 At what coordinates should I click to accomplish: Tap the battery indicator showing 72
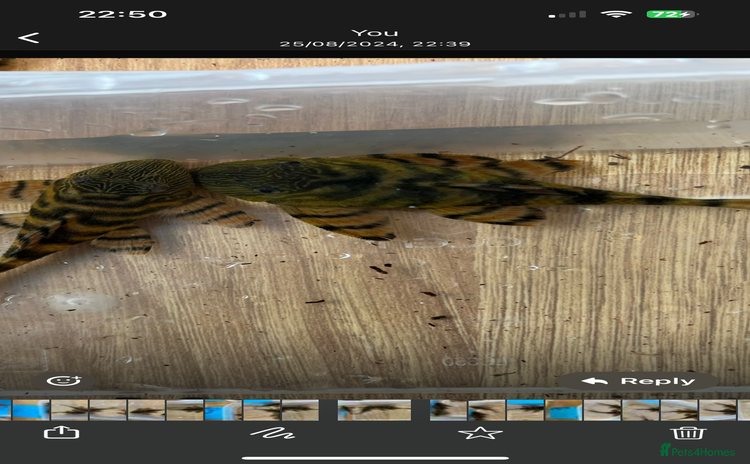point(672,14)
